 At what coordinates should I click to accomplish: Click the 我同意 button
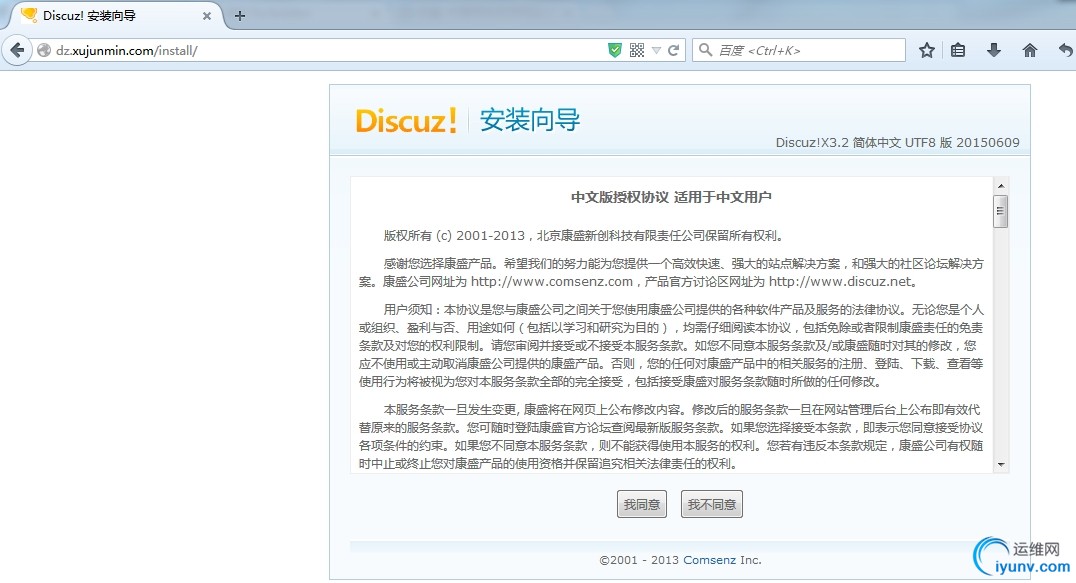[x=642, y=504]
